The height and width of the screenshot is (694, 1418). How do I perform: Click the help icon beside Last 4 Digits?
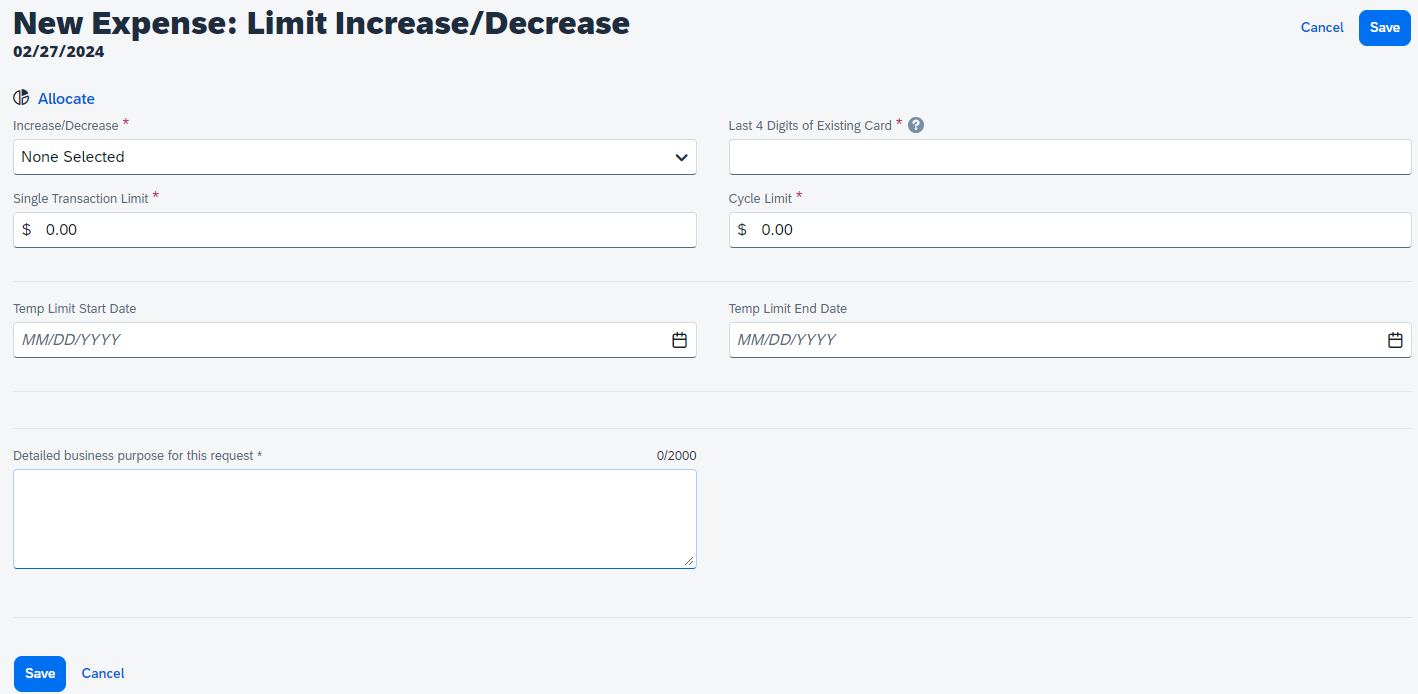tap(915, 125)
